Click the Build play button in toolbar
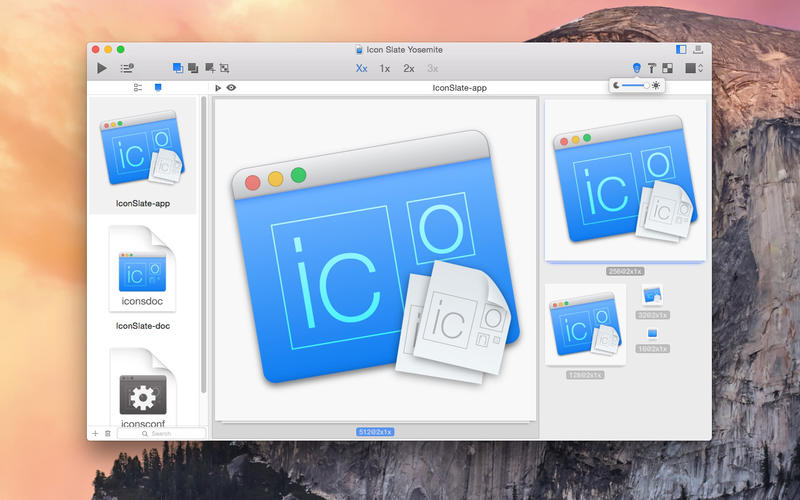Image resolution: width=800 pixels, height=500 pixels. pos(101,68)
